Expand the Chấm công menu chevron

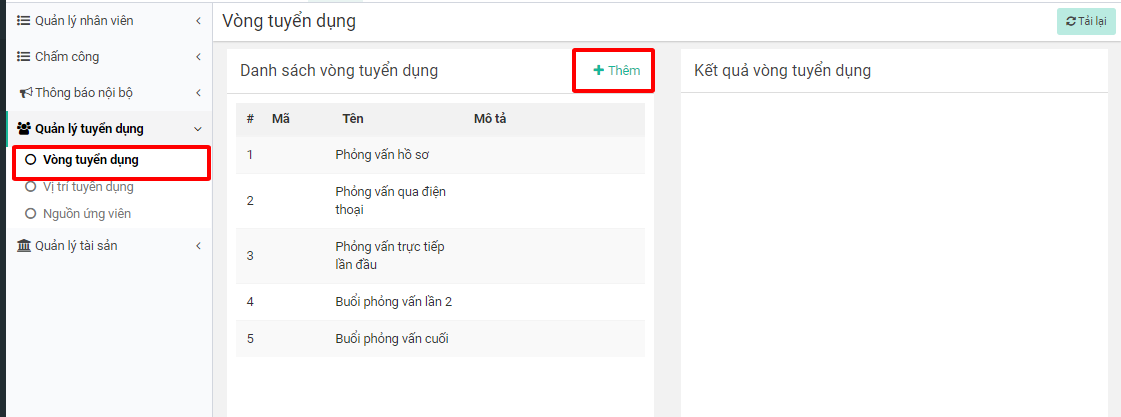[198, 57]
